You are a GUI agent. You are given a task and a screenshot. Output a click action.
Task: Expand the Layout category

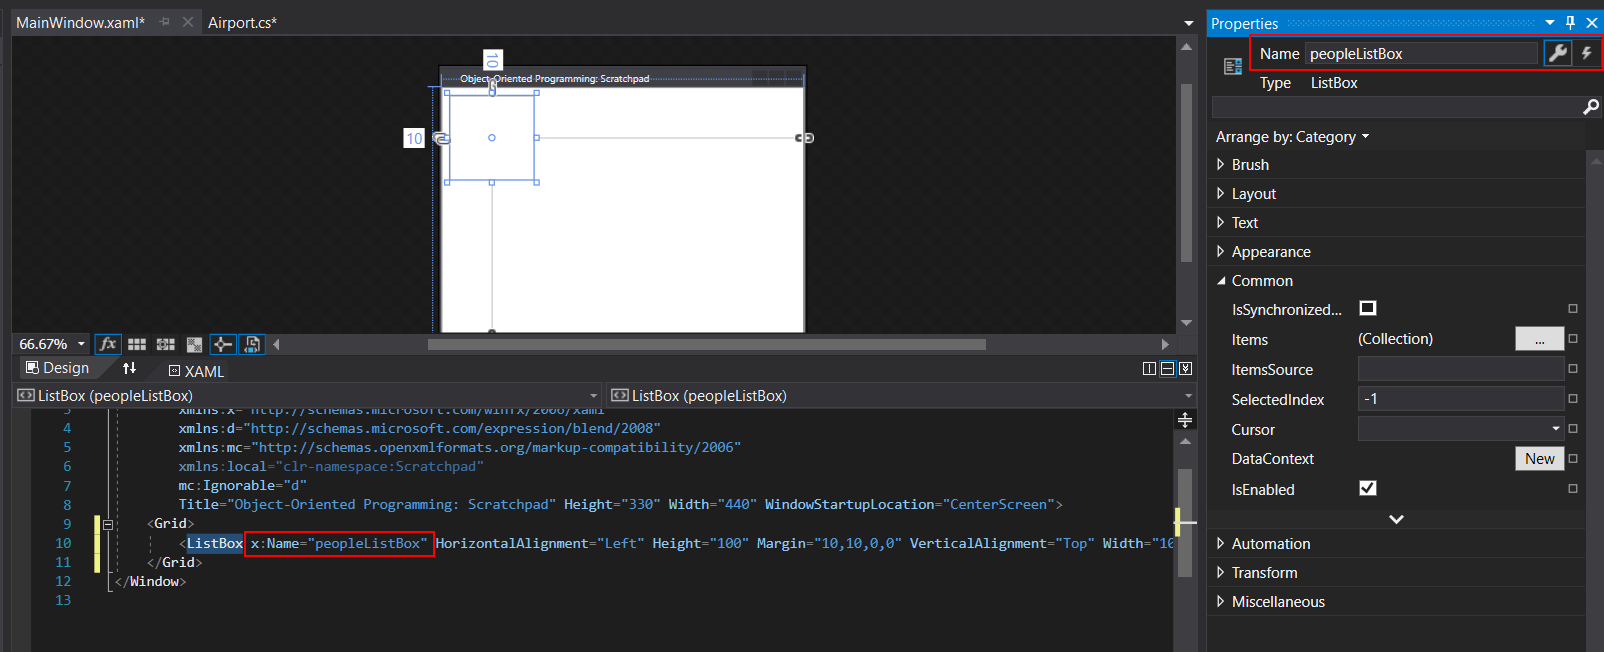point(1220,193)
